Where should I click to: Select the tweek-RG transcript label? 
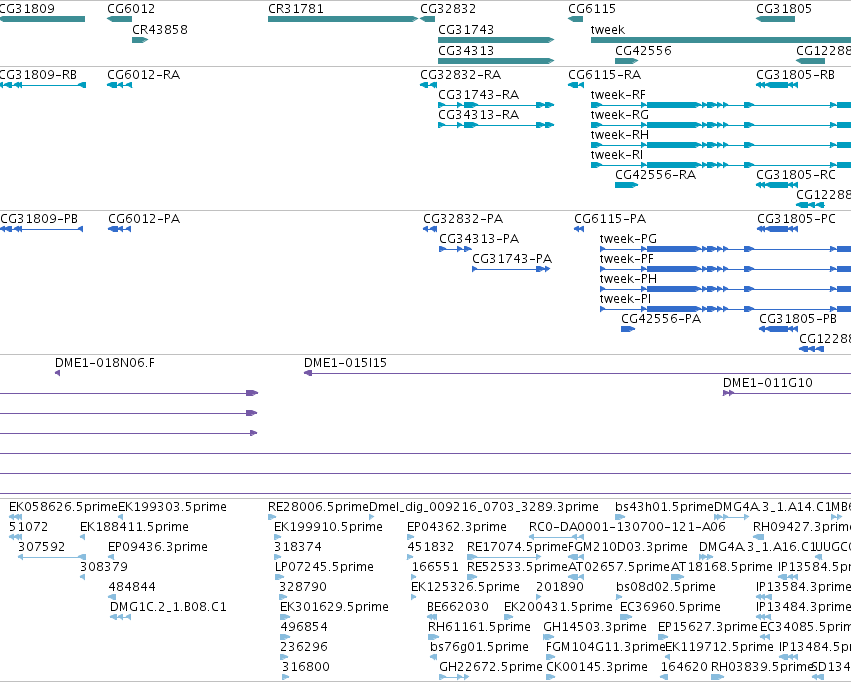(x=619, y=115)
